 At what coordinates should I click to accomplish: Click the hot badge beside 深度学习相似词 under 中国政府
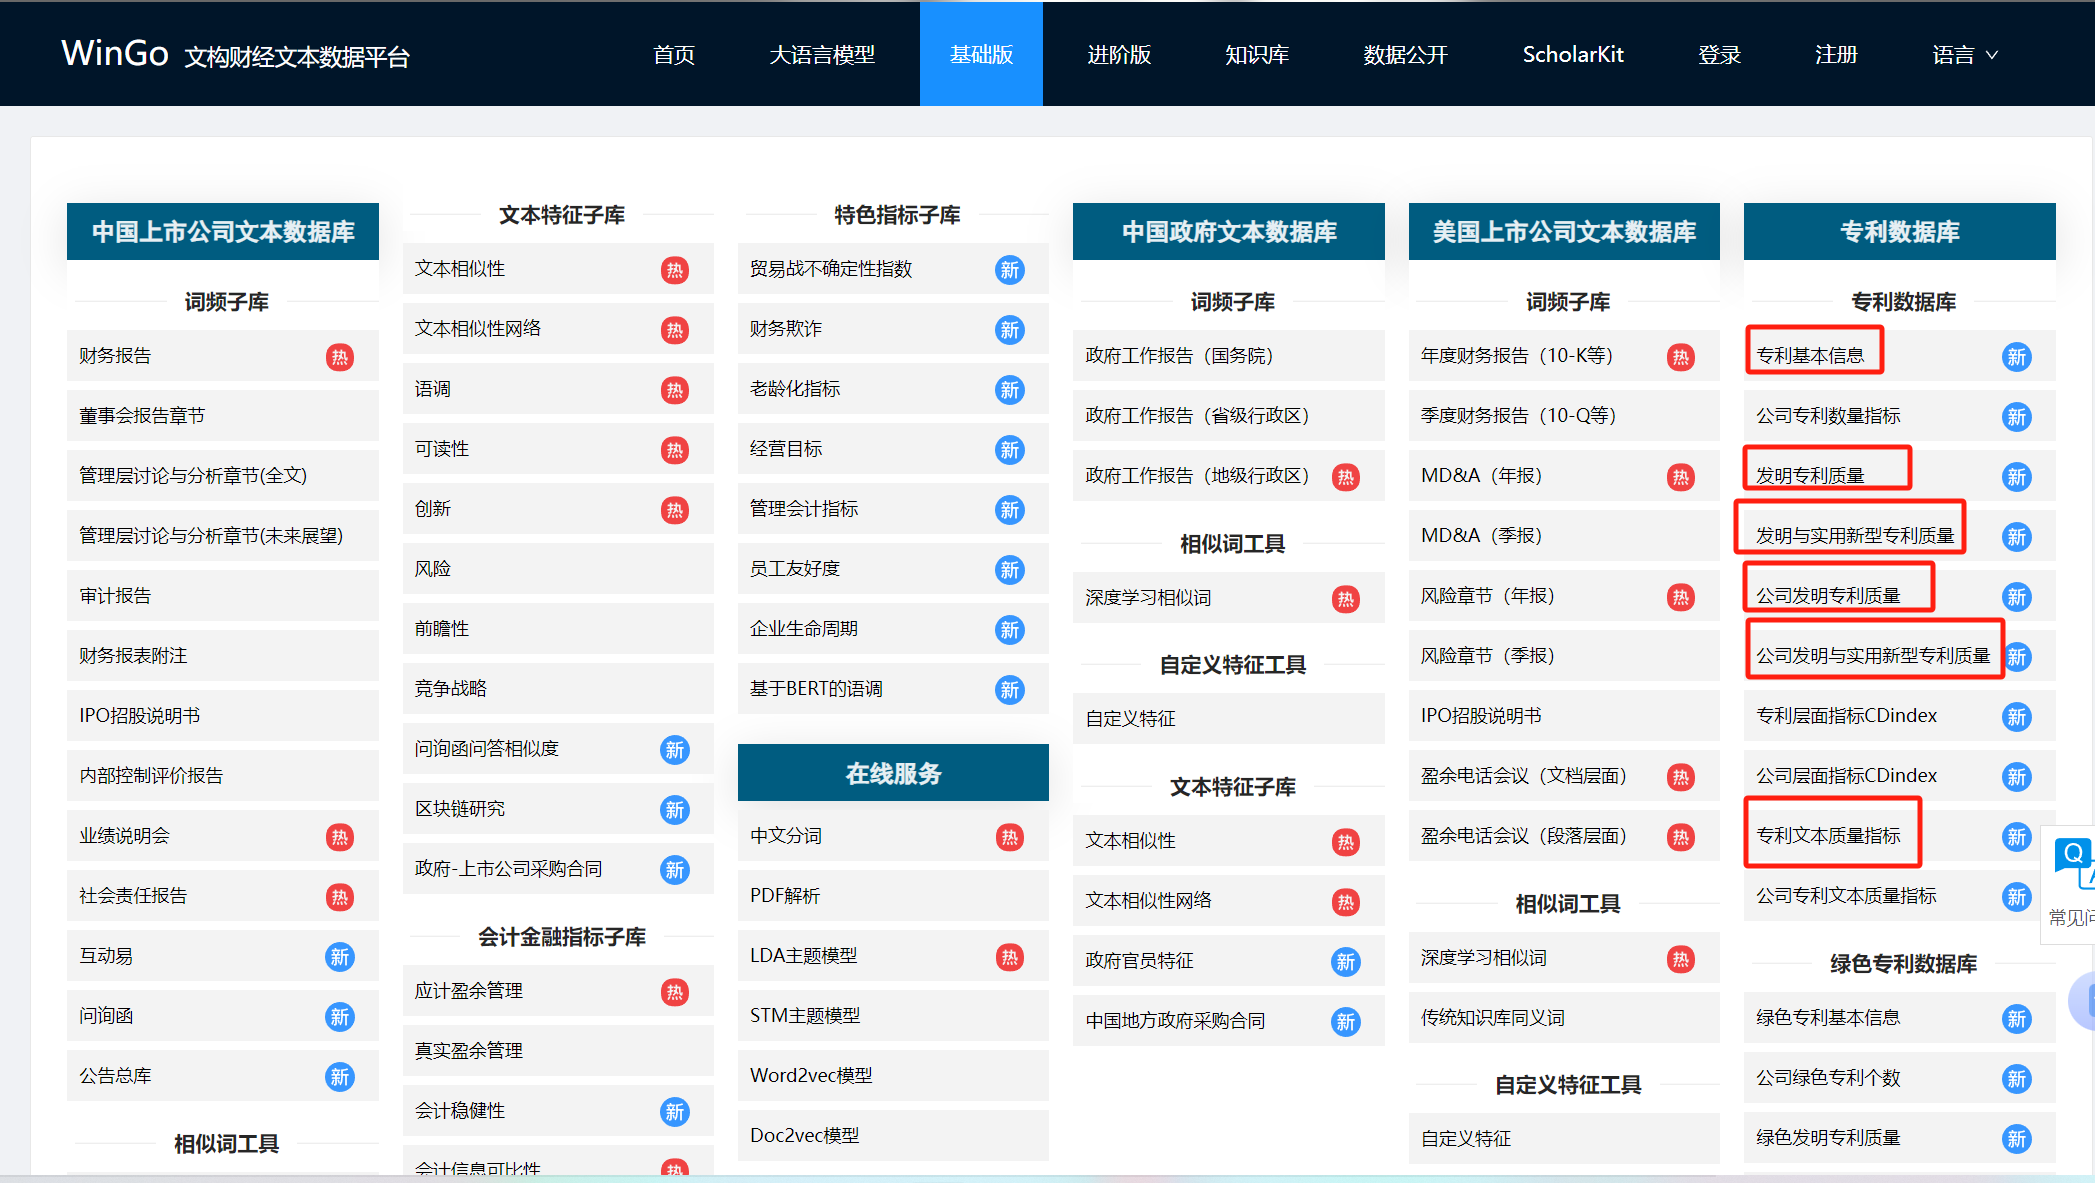pyautogui.click(x=1346, y=599)
